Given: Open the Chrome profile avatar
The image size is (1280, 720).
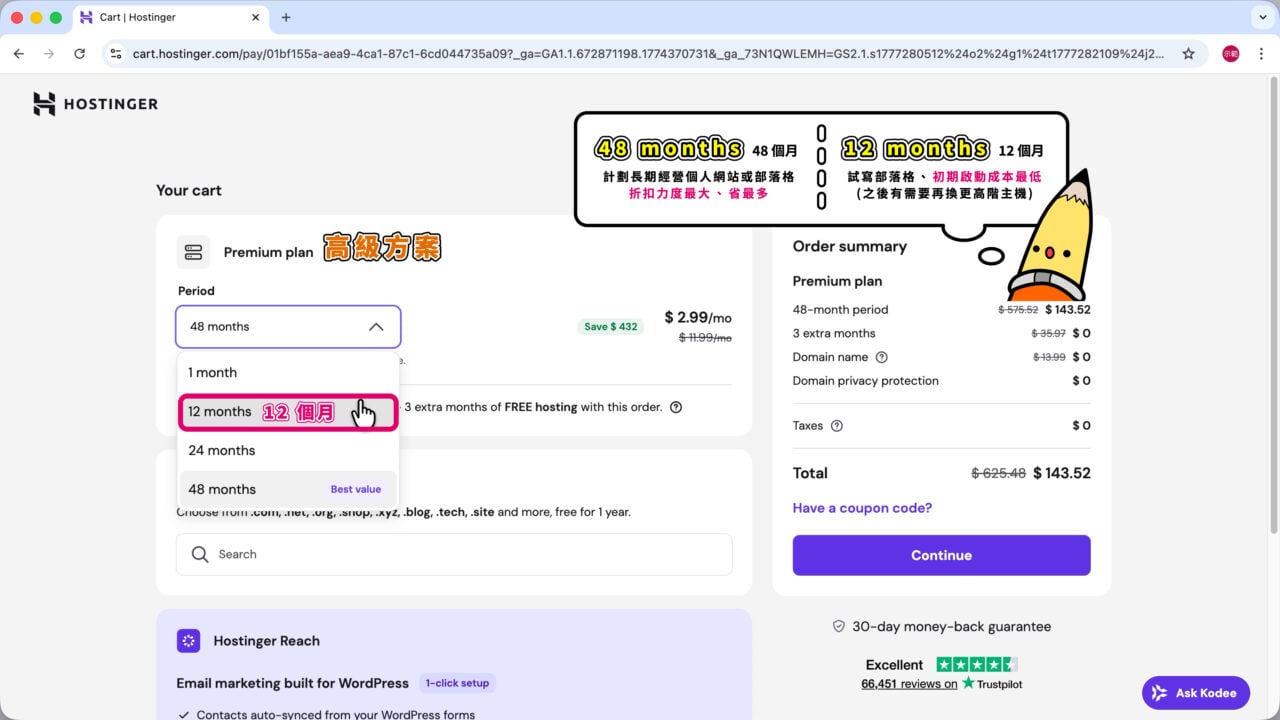Looking at the screenshot, I should click(x=1231, y=54).
